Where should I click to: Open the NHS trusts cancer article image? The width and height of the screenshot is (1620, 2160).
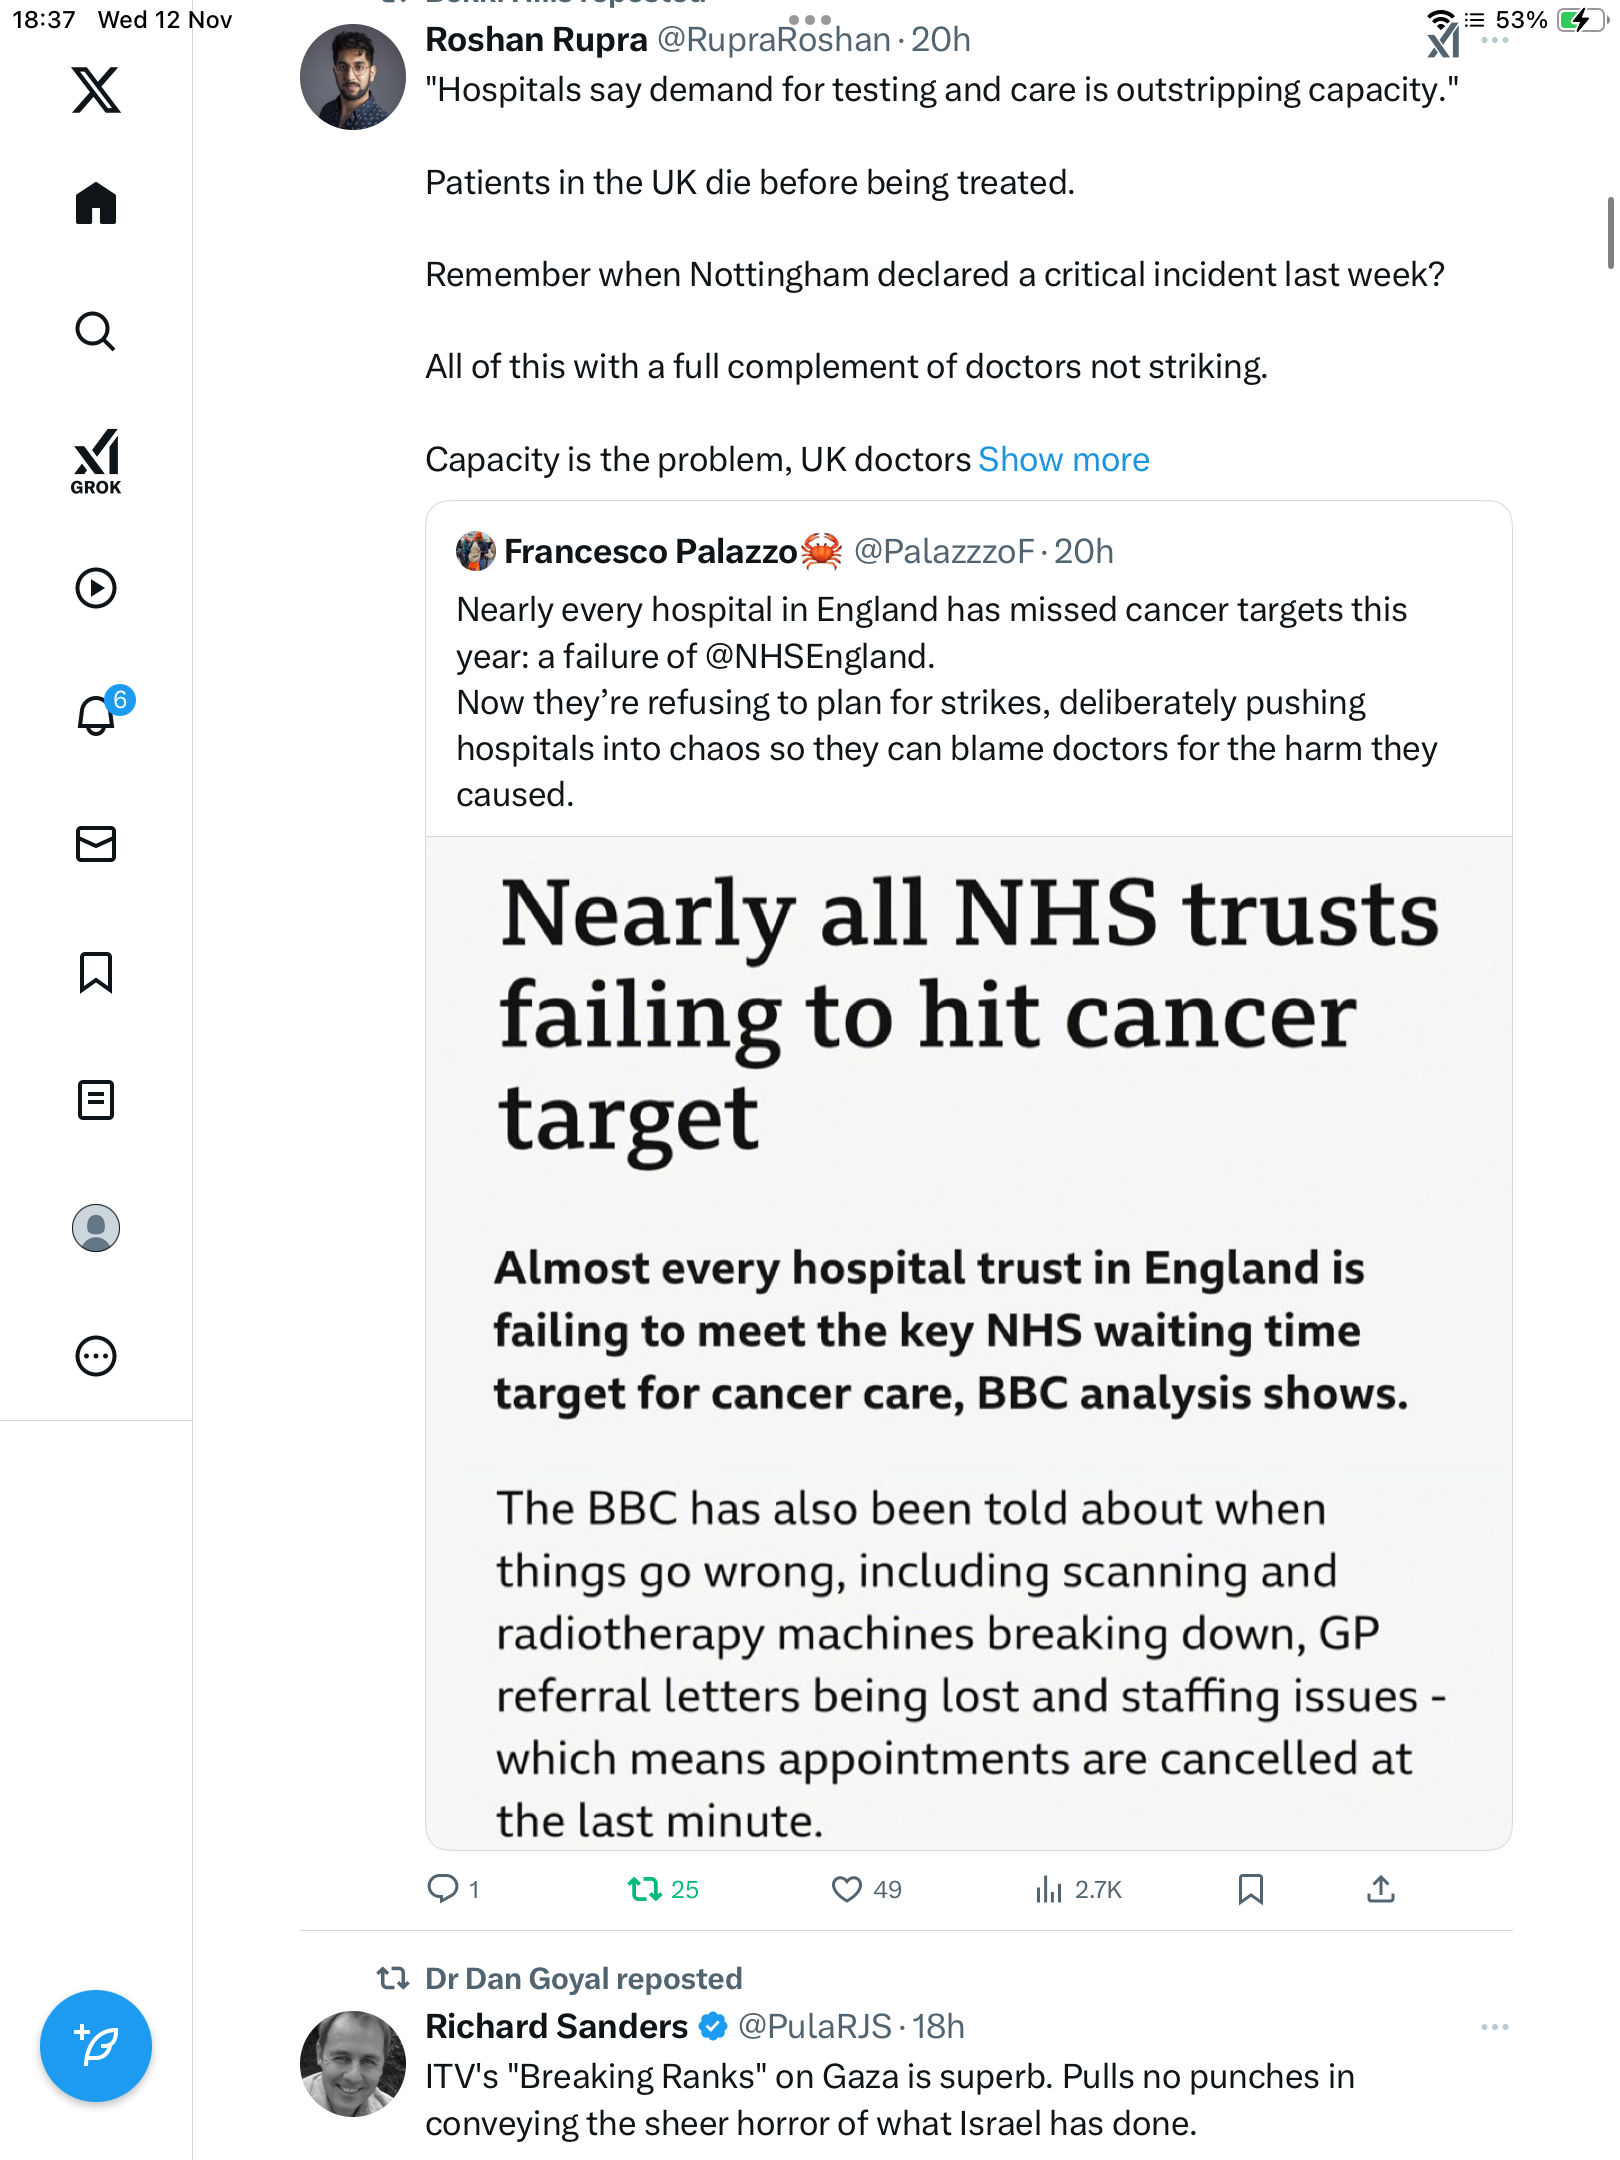tap(968, 1340)
